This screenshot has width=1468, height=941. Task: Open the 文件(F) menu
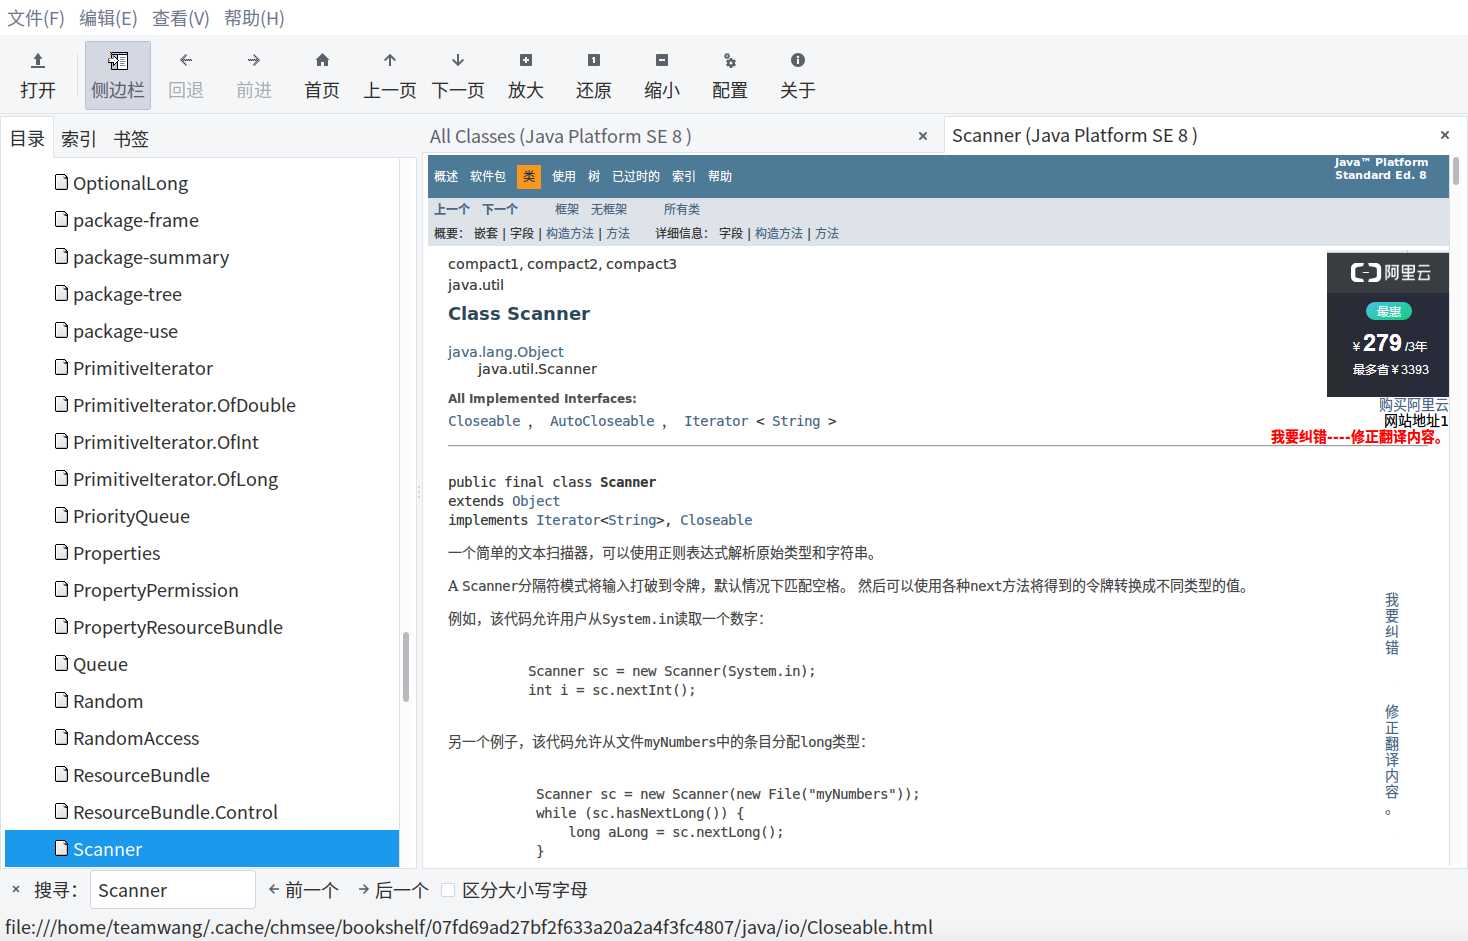tap(36, 18)
